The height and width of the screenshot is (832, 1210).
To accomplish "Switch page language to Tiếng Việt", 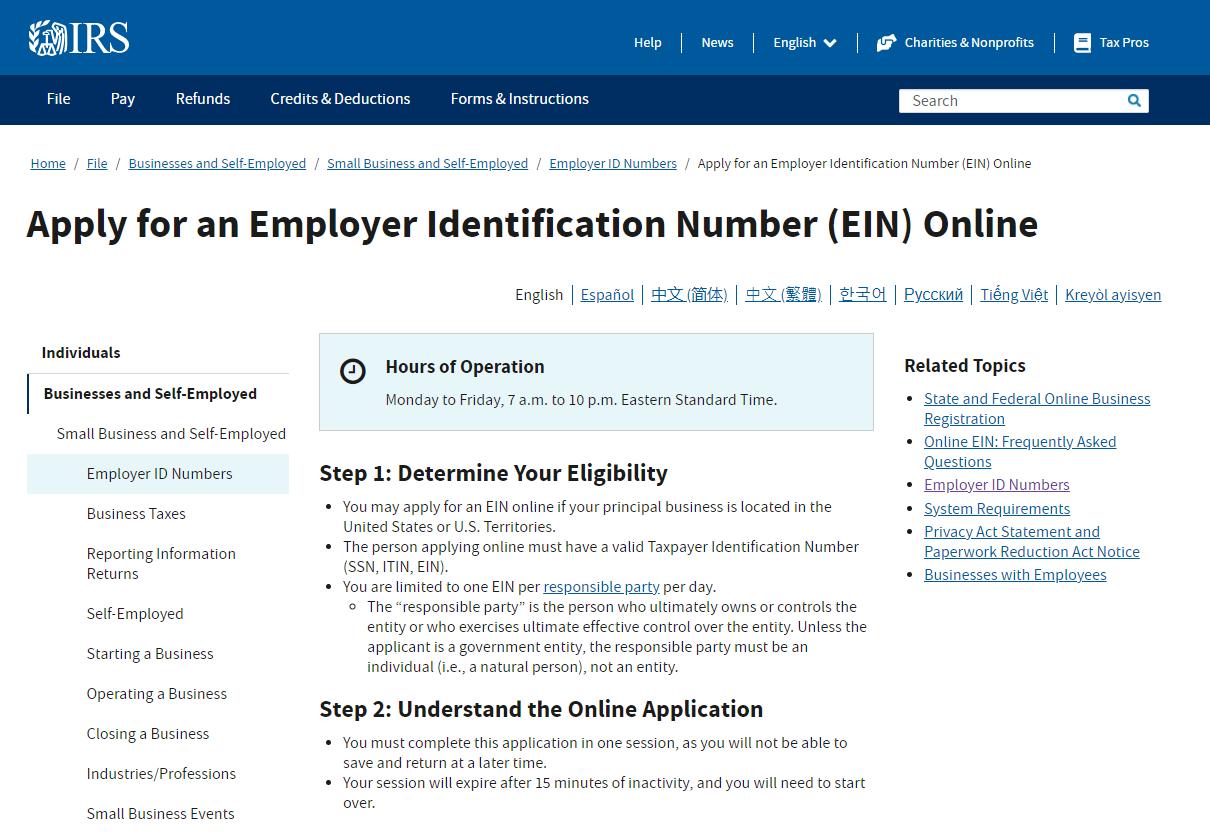I will pos(1014,295).
